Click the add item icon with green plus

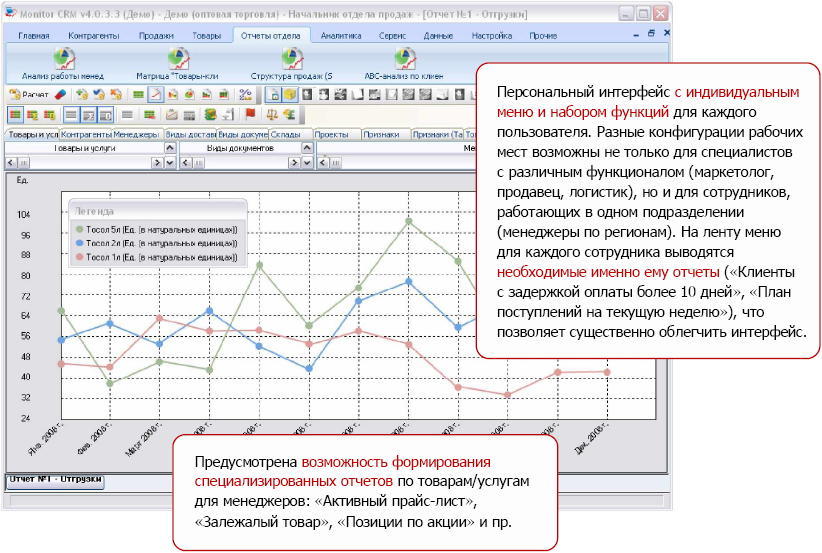pos(82,94)
